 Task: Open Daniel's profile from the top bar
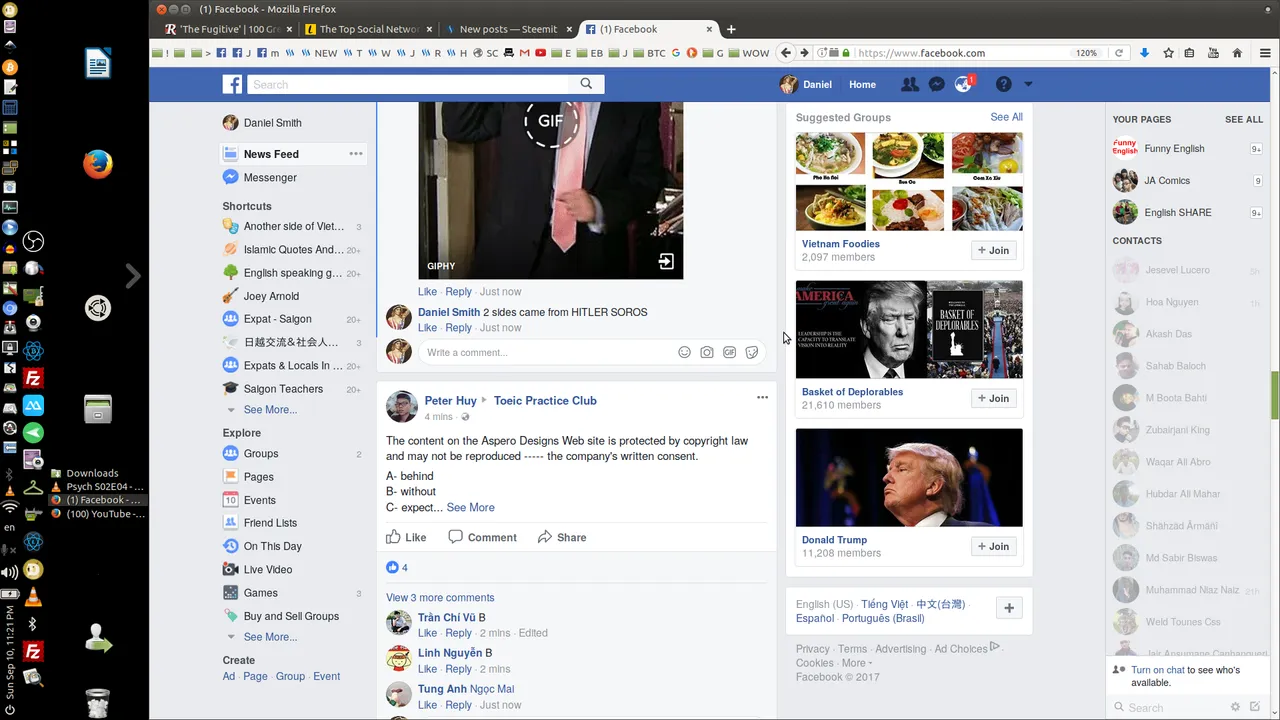tap(806, 85)
